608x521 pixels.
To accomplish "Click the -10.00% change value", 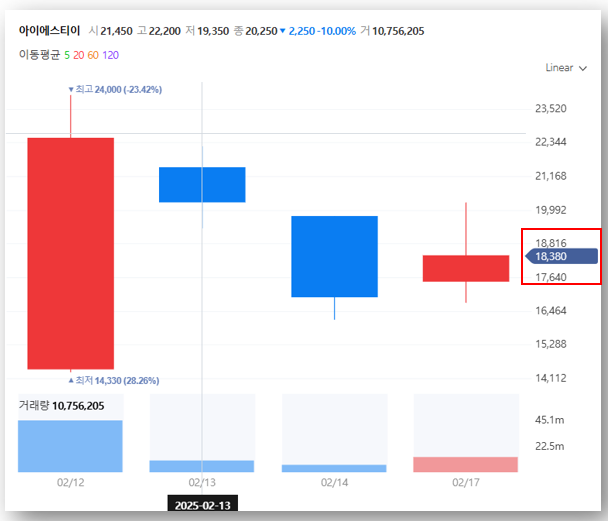I will (x=336, y=31).
